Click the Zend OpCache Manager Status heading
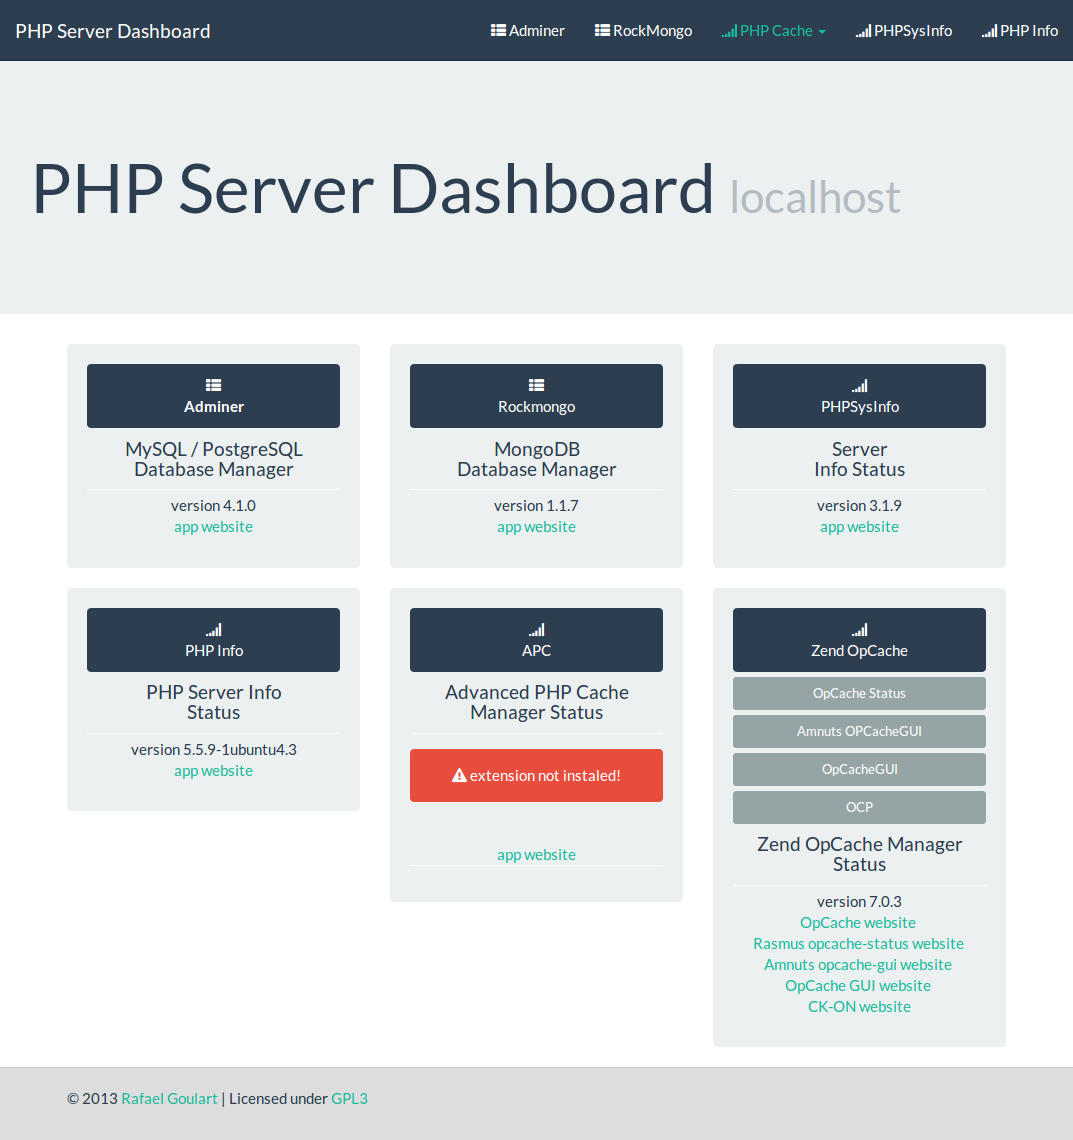 (859, 854)
